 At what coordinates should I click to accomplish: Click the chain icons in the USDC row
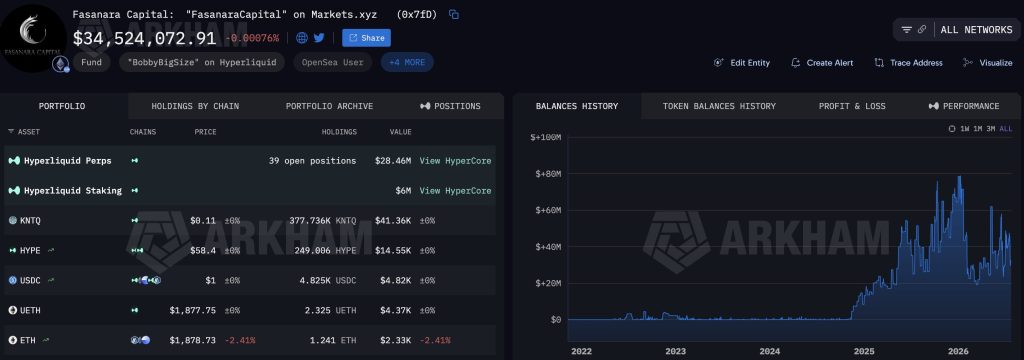pyautogui.click(x=146, y=280)
